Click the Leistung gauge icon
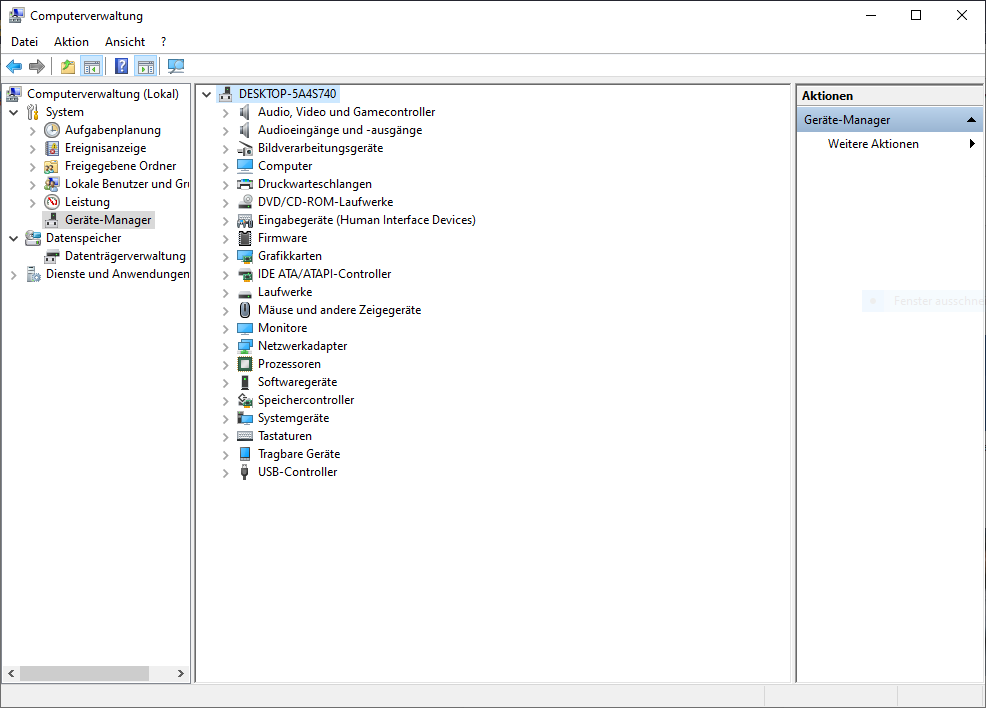The height and width of the screenshot is (708, 986). (52, 202)
